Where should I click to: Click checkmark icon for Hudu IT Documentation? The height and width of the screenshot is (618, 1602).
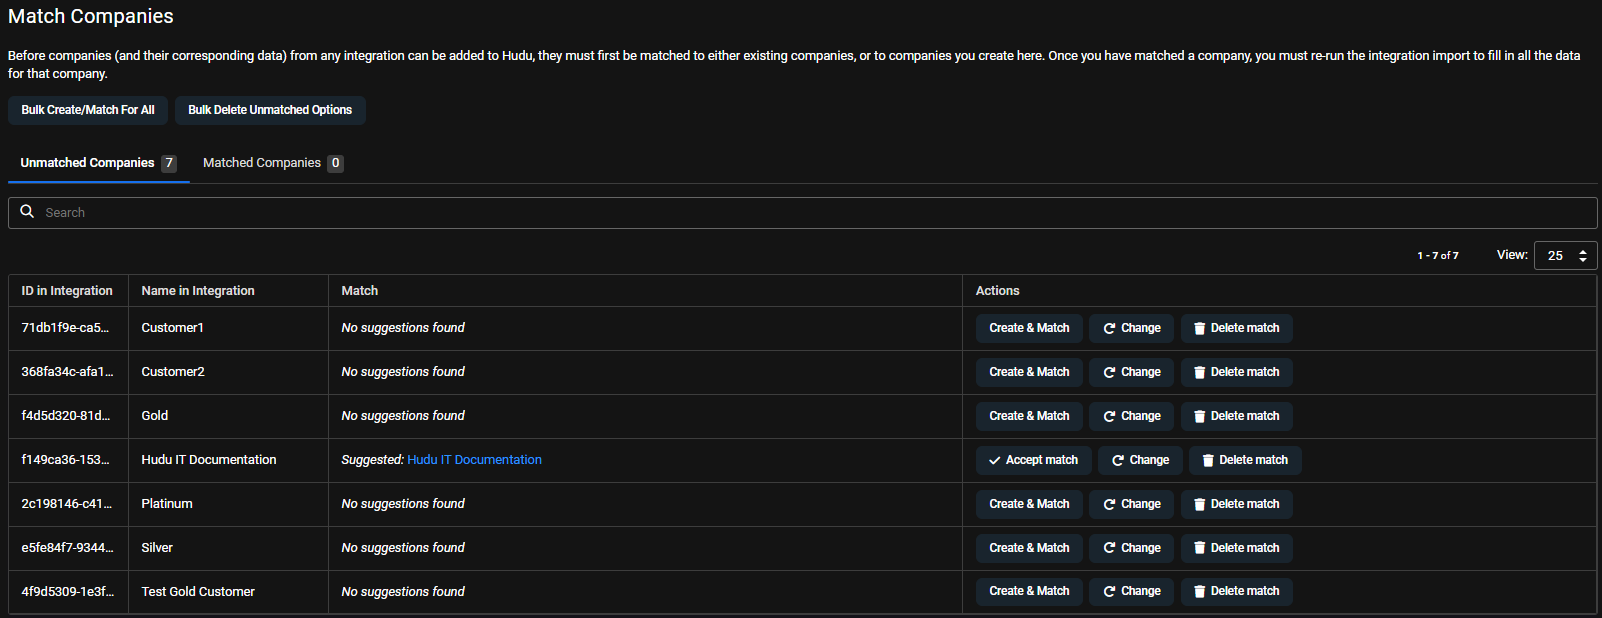(994, 460)
